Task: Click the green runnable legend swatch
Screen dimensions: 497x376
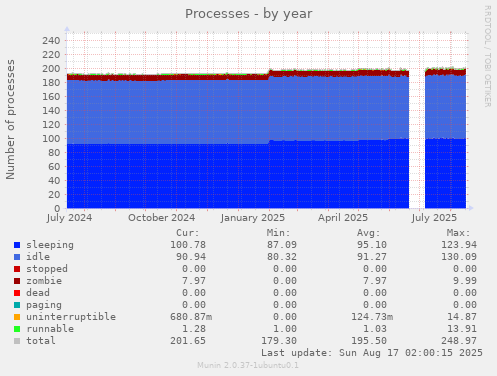Action: 17,329
